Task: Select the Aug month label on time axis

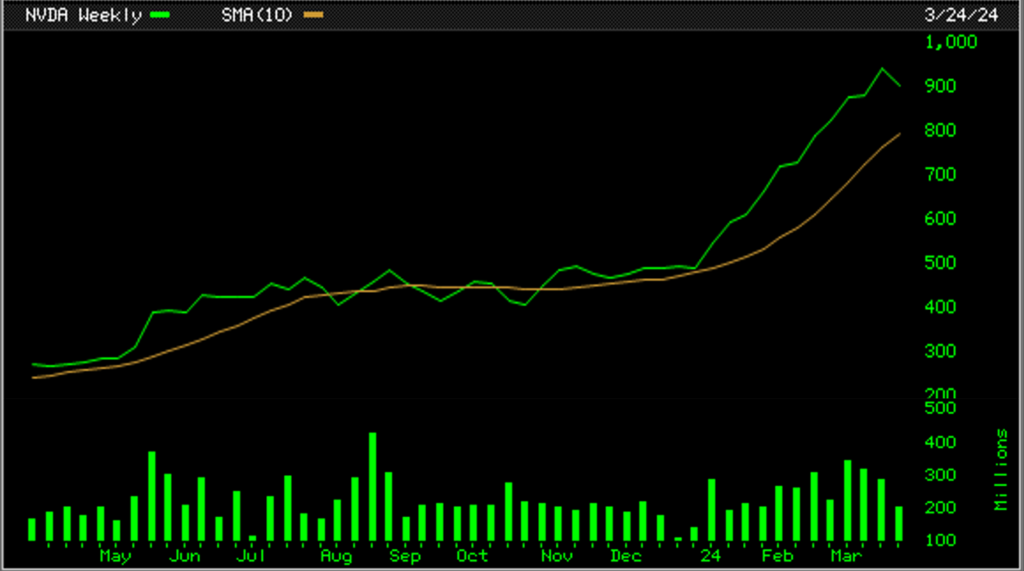Action: [337, 555]
